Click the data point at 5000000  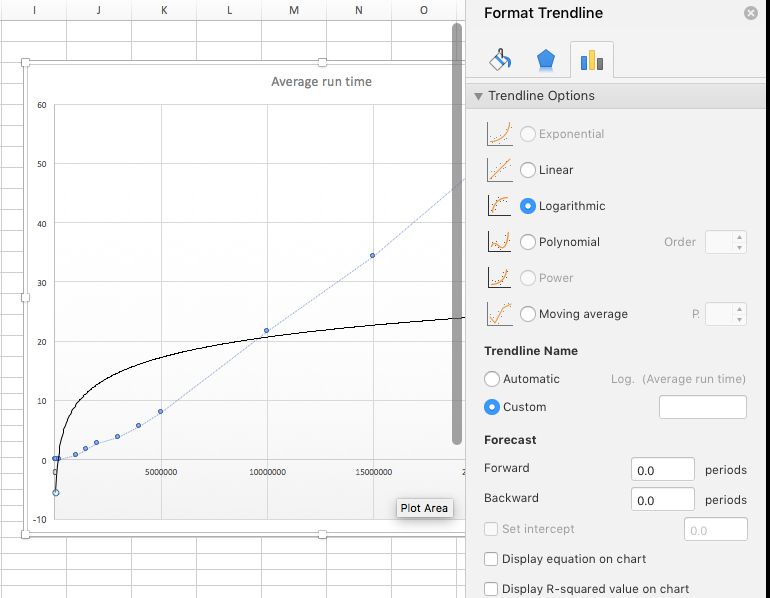click(161, 411)
